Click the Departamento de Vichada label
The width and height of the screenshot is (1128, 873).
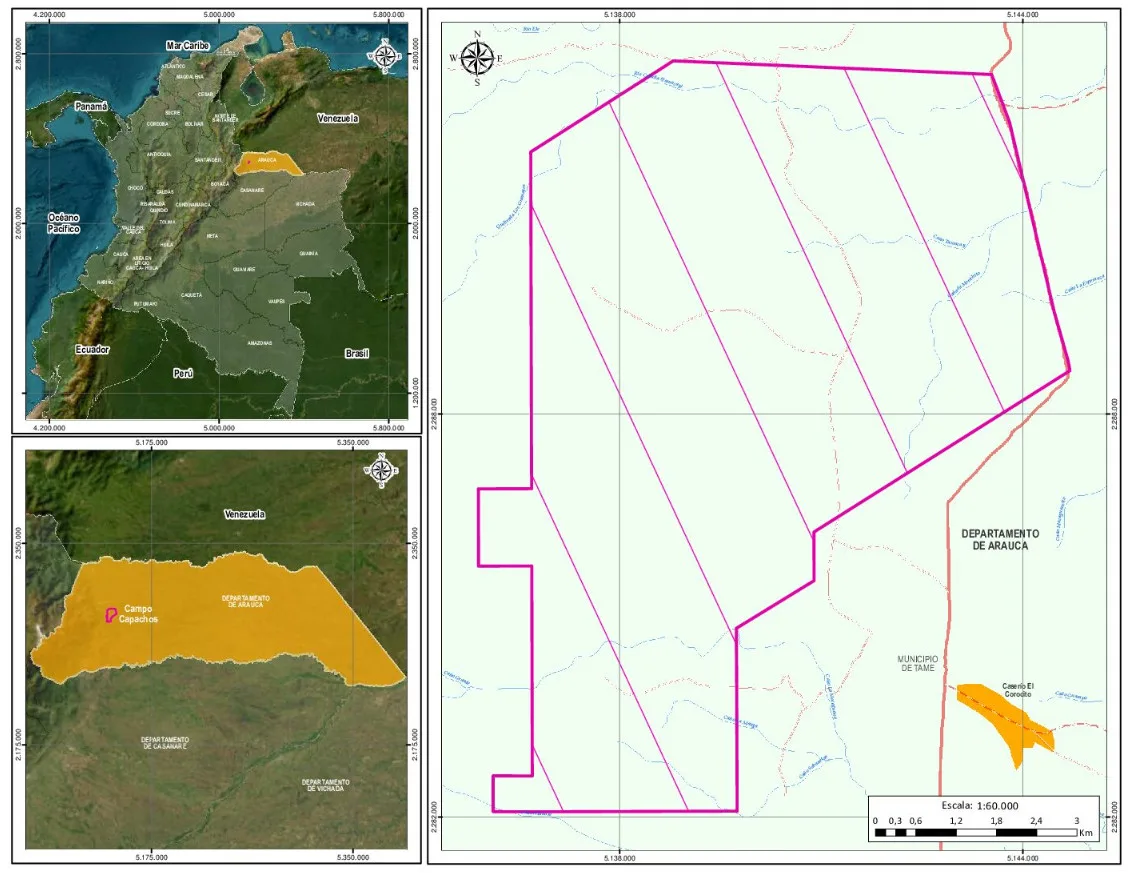pyautogui.click(x=325, y=785)
